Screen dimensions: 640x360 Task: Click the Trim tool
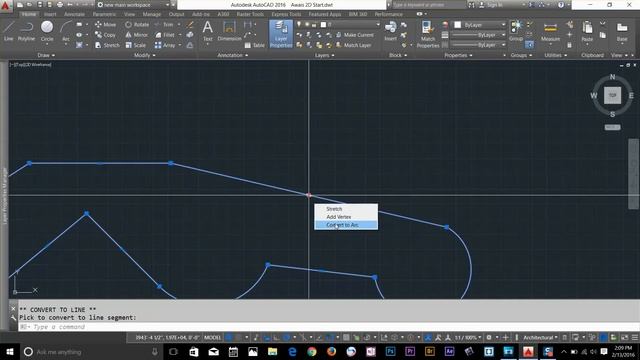(164, 24)
